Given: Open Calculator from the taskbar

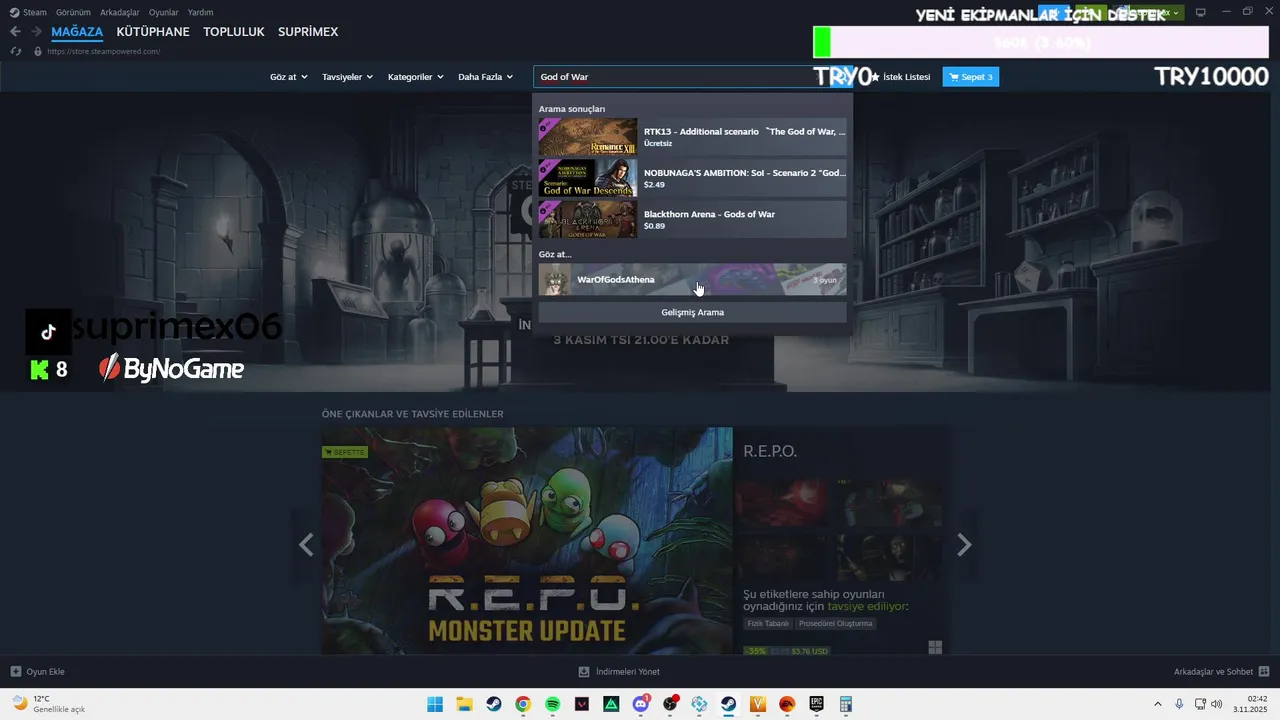Looking at the screenshot, I should [x=846, y=704].
